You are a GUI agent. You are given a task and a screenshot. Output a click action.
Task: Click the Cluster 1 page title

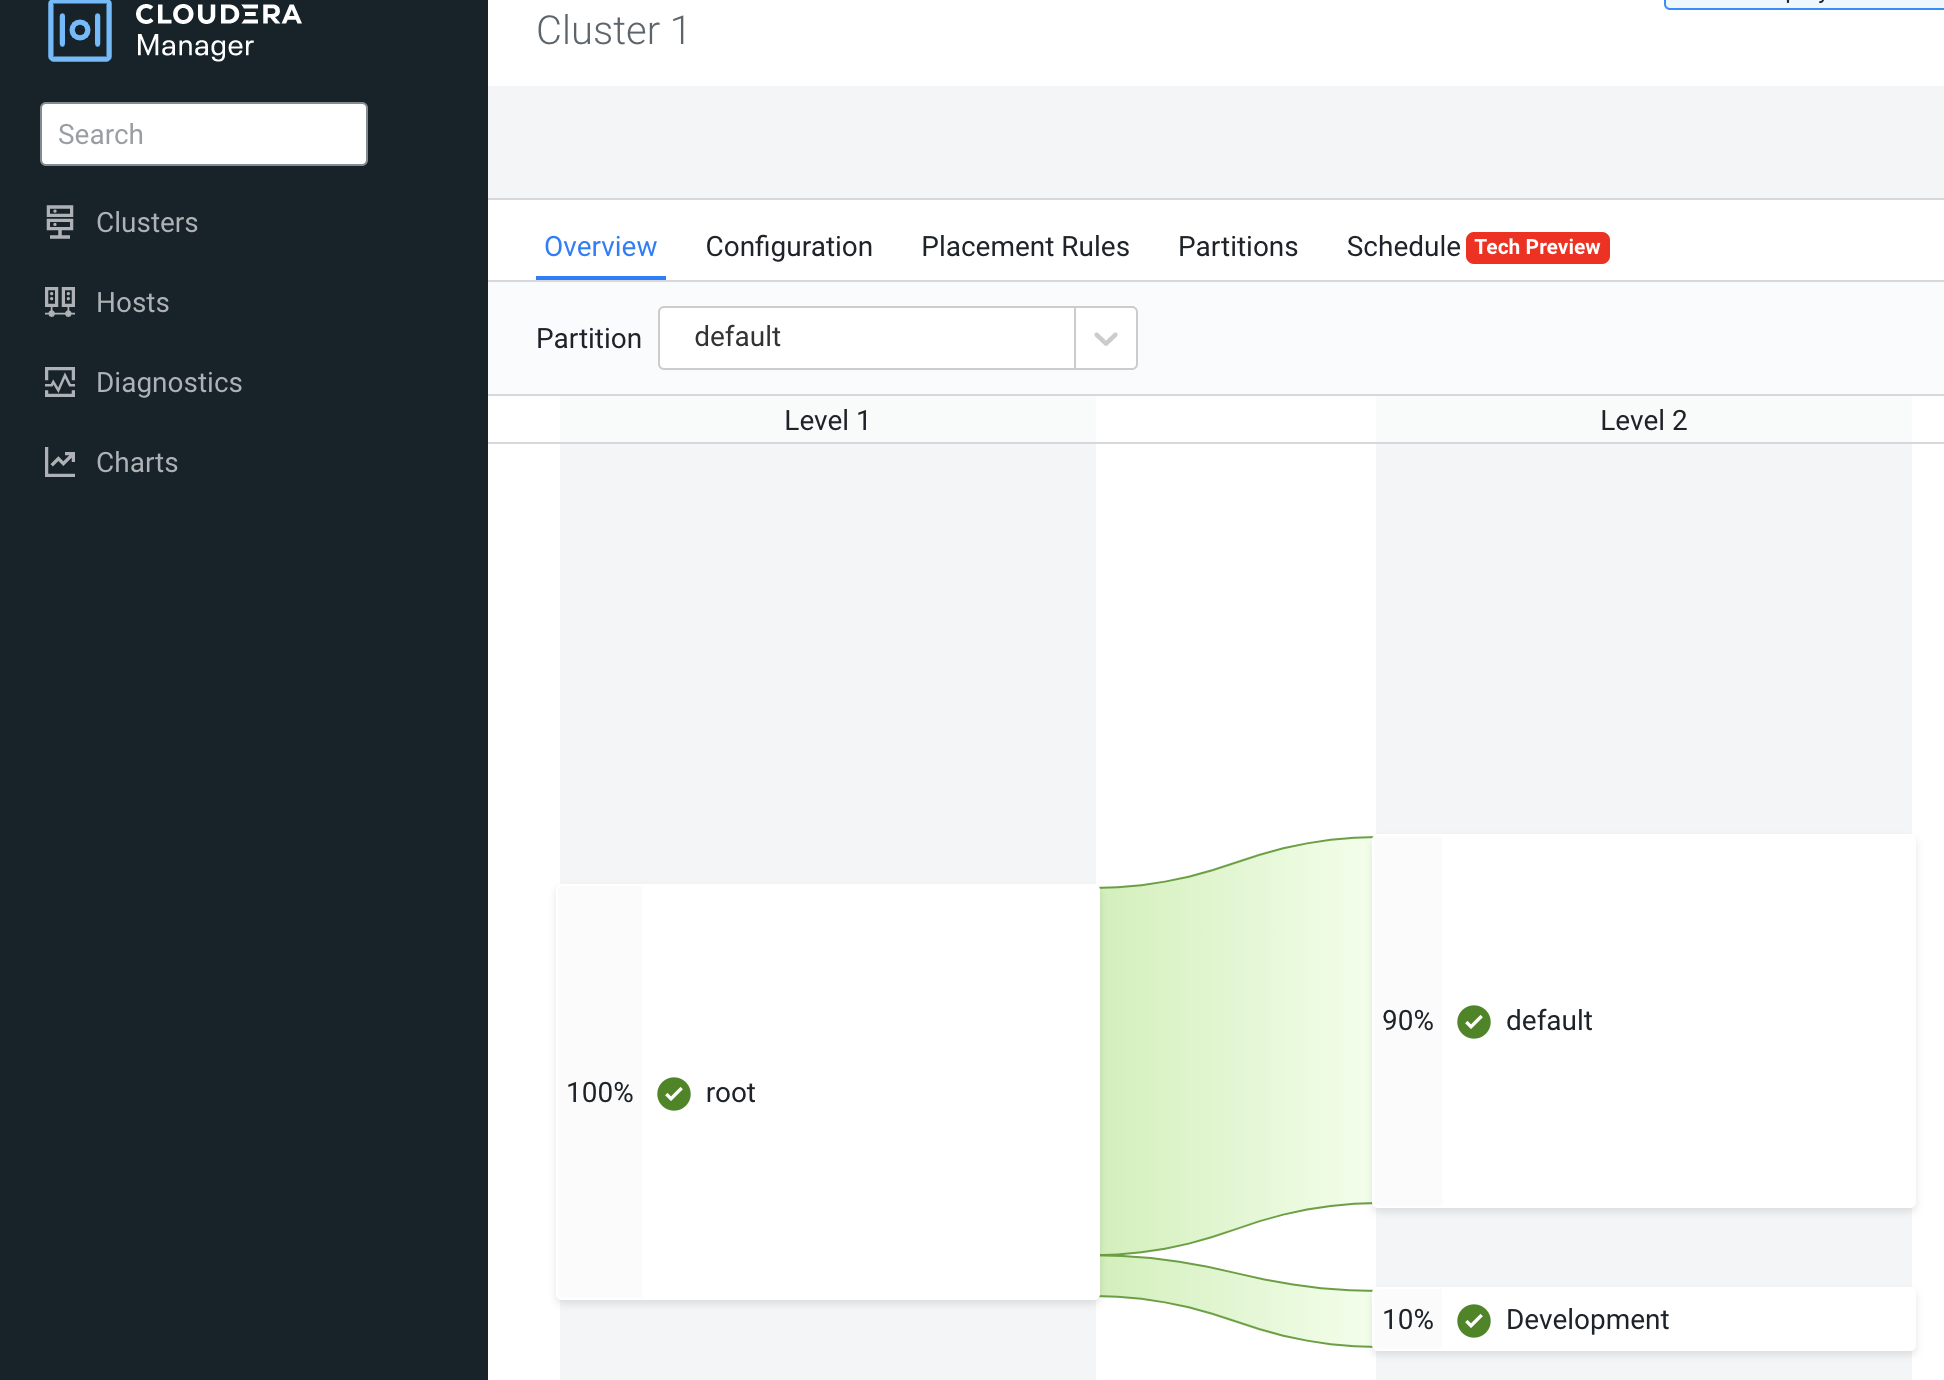(611, 30)
